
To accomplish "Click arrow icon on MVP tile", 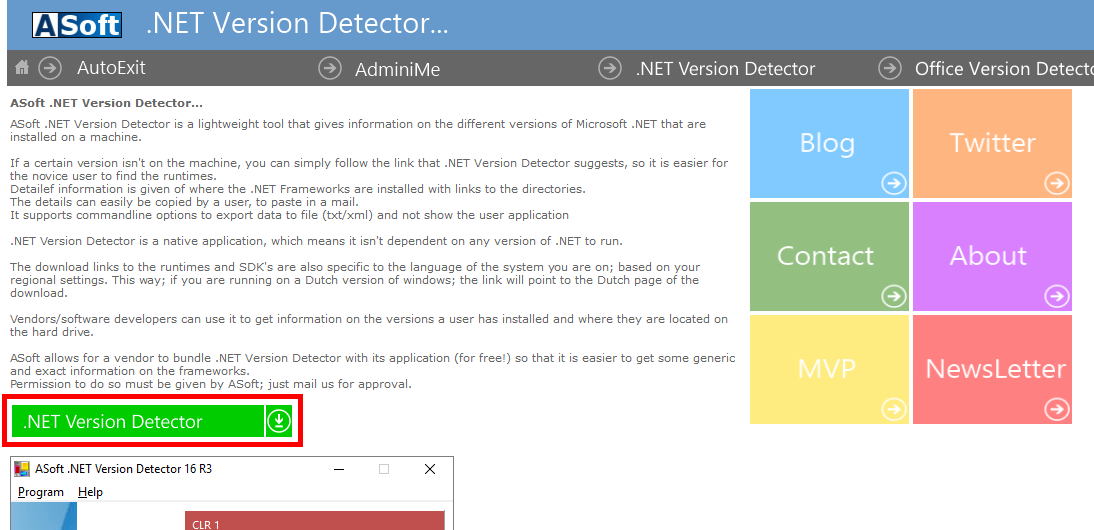I will pos(894,409).
